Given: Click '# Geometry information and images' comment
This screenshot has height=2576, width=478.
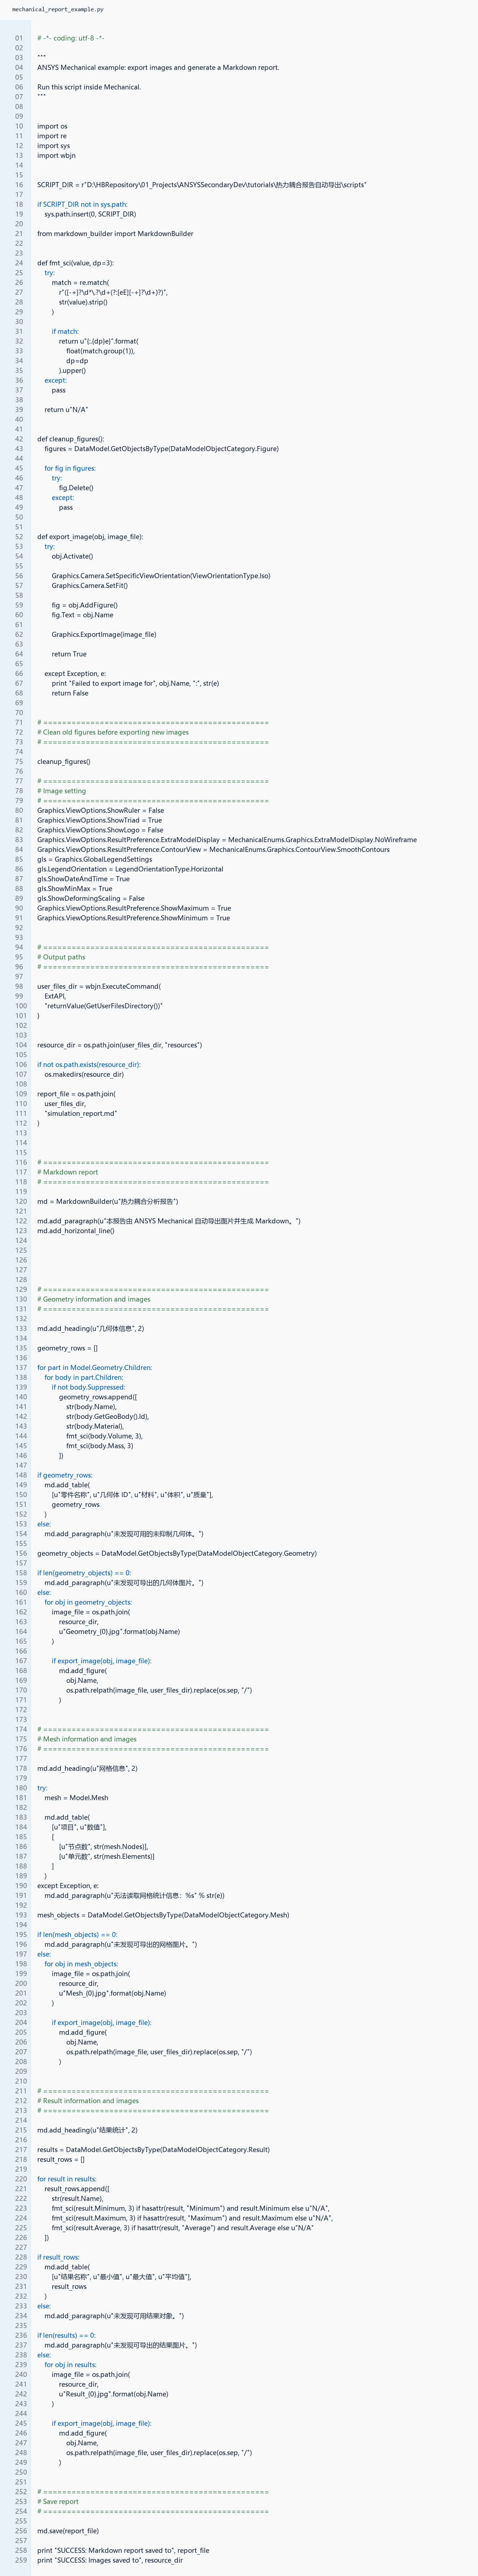Looking at the screenshot, I should (94, 1299).
